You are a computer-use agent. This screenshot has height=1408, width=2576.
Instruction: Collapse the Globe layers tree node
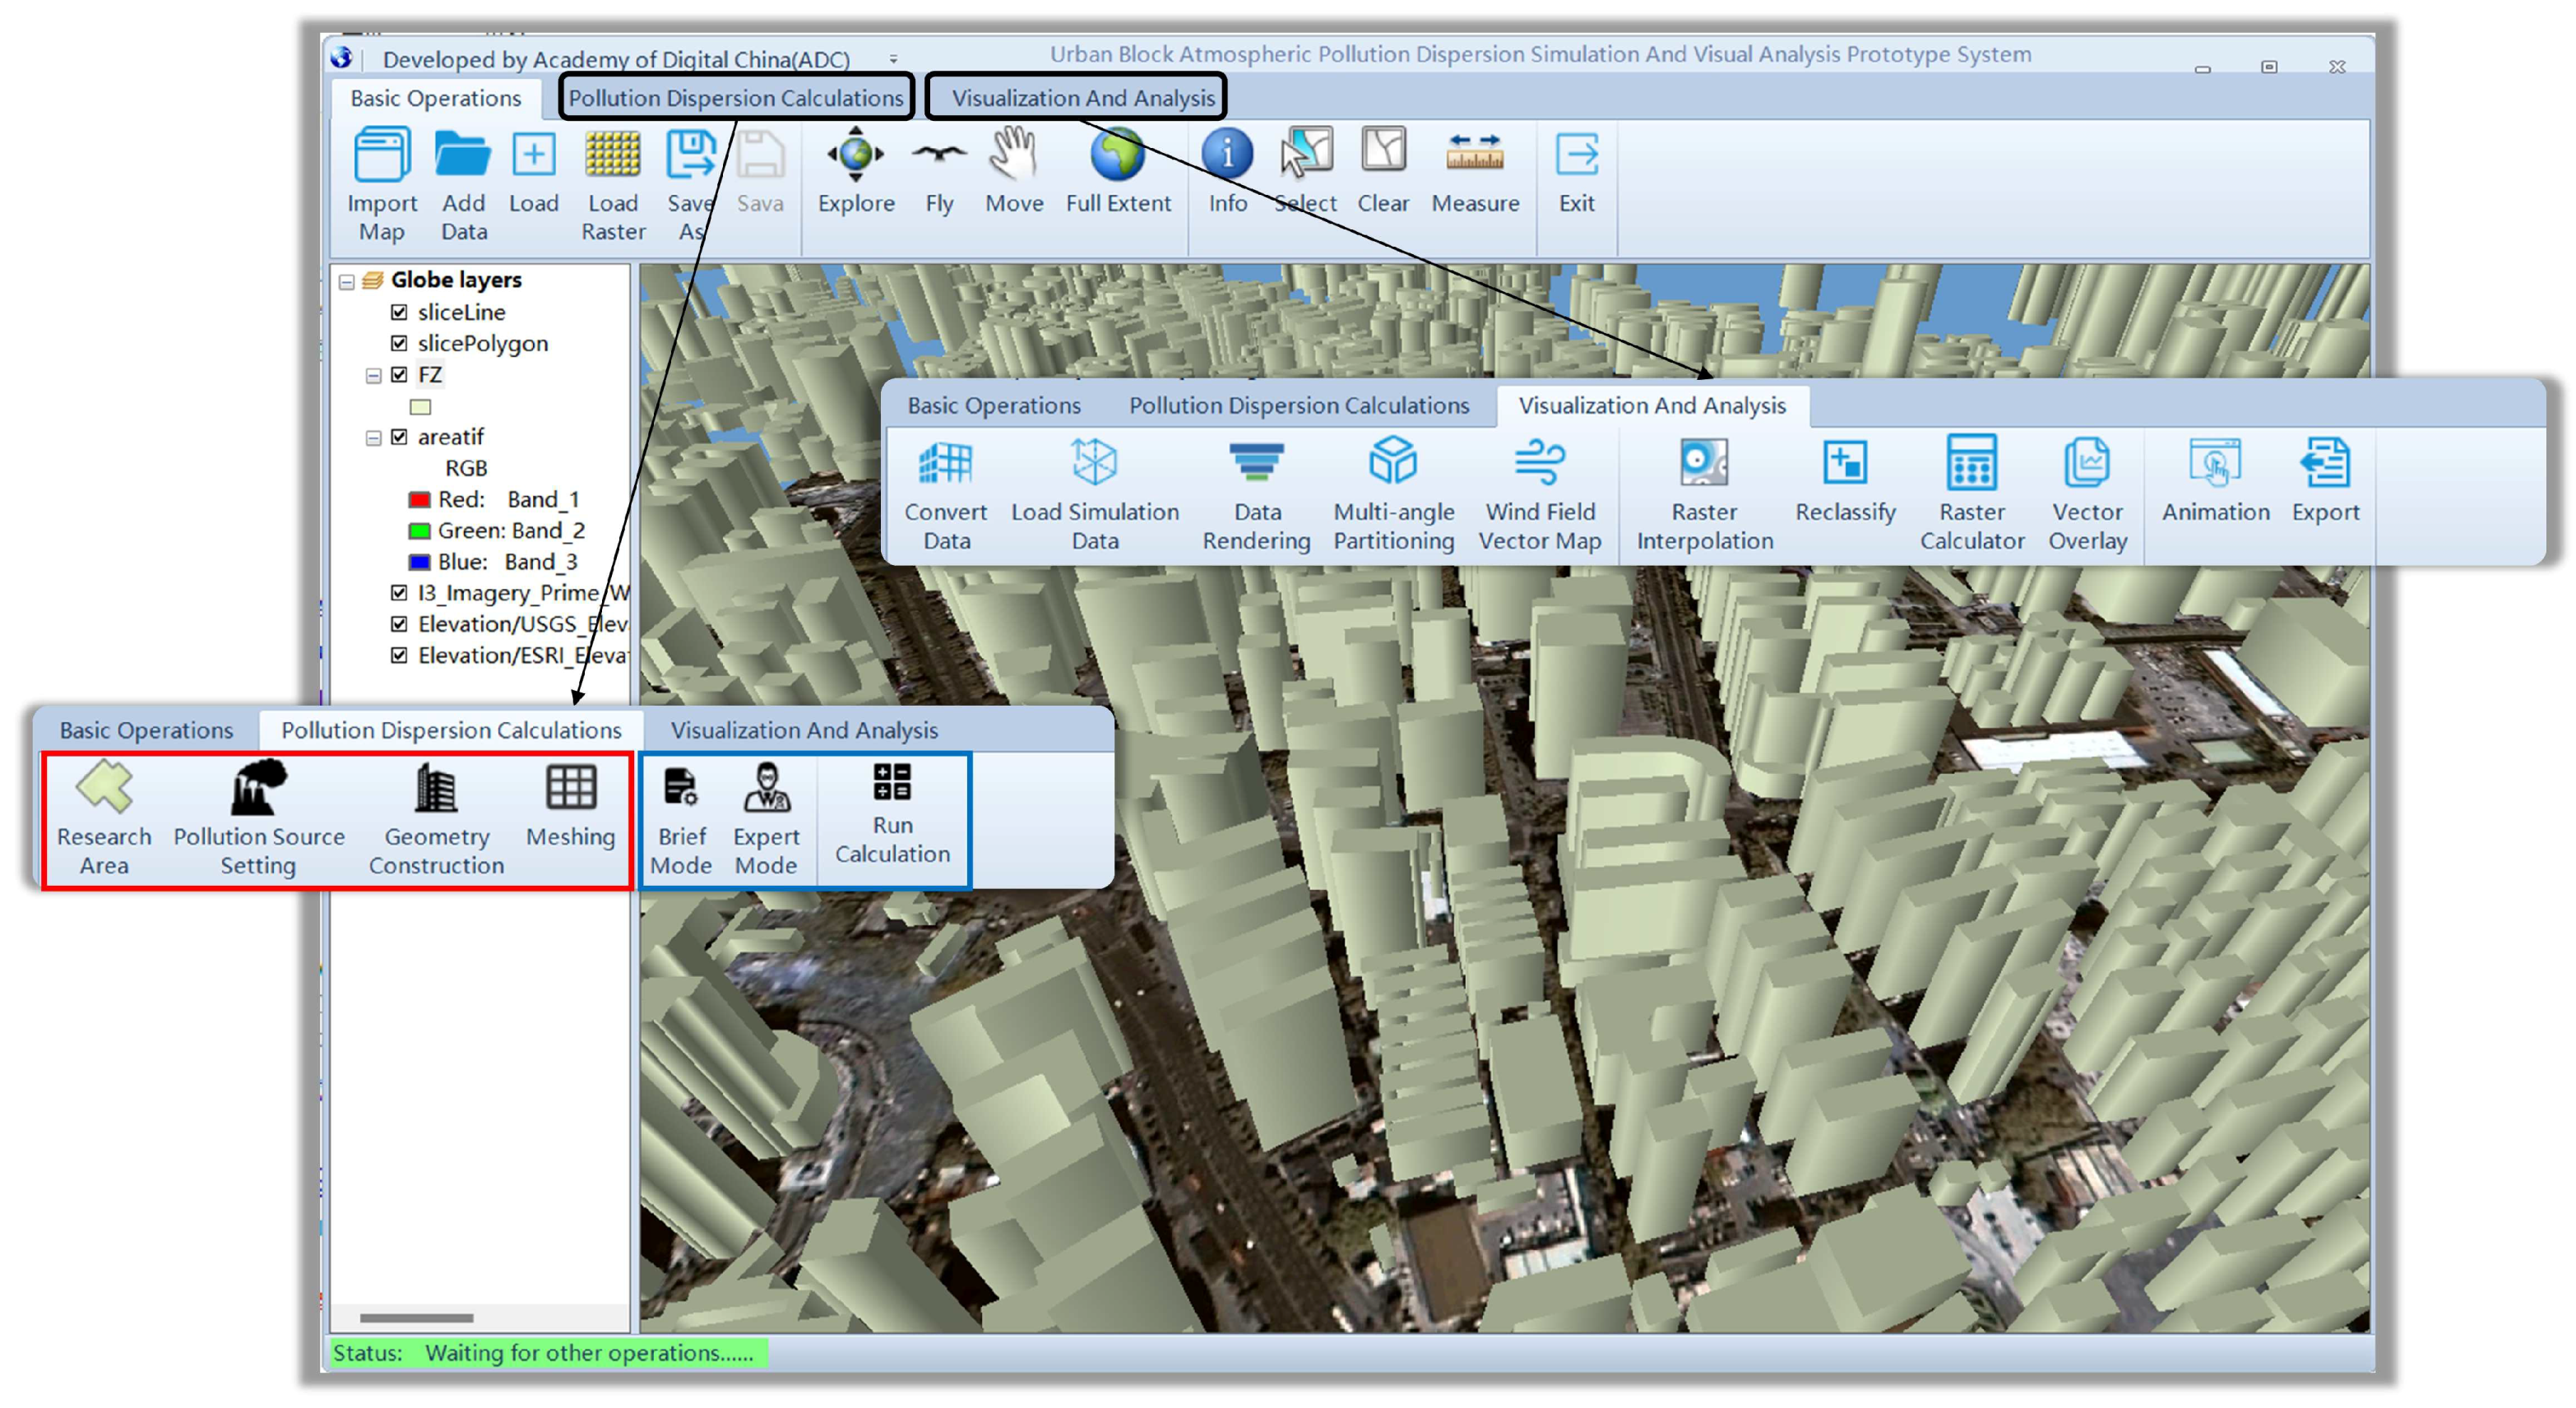pyautogui.click(x=346, y=282)
